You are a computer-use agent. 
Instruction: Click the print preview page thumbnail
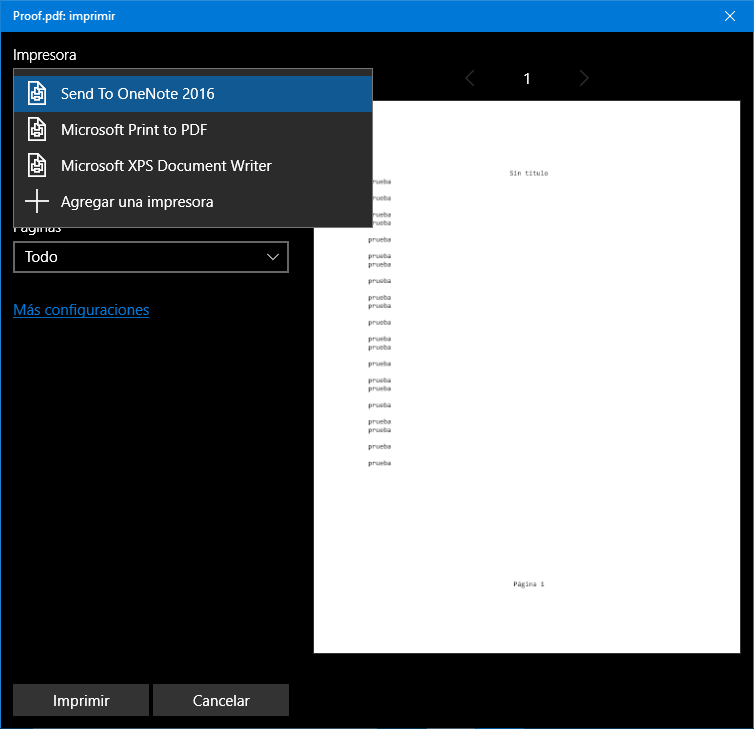point(527,377)
